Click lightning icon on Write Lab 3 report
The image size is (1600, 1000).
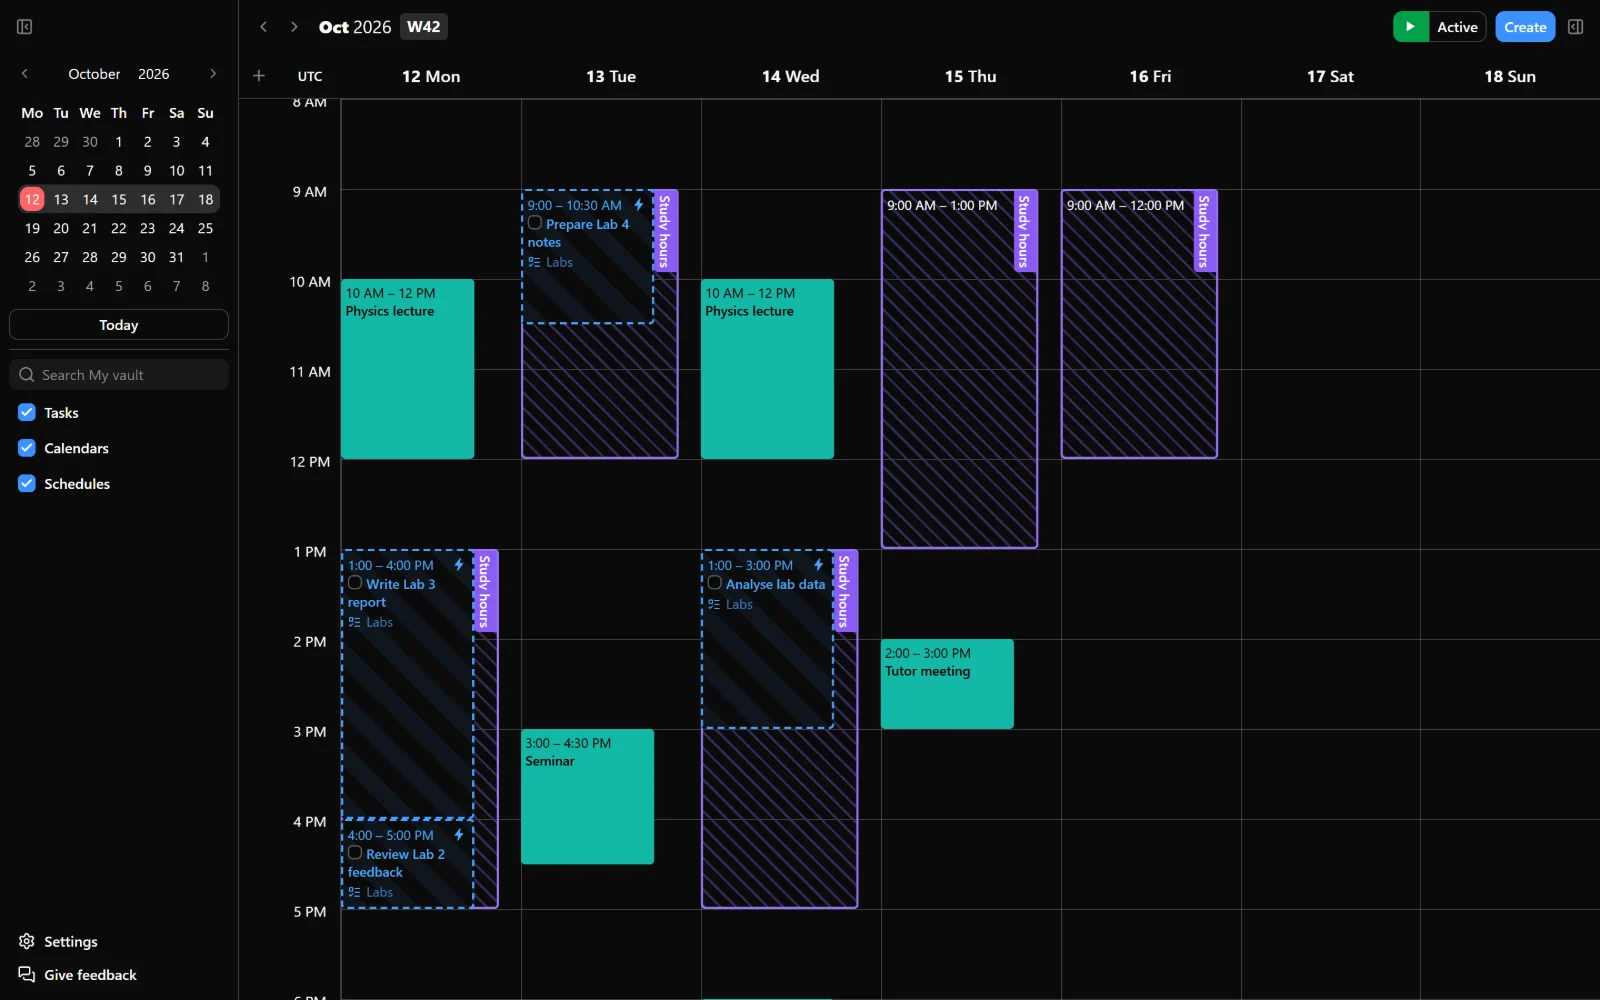click(x=459, y=565)
